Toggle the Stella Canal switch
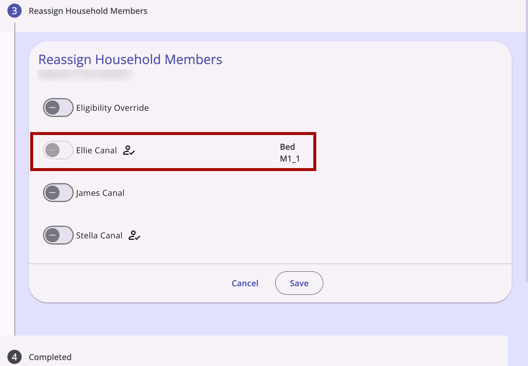Viewport: 528px width, 366px height. point(58,235)
